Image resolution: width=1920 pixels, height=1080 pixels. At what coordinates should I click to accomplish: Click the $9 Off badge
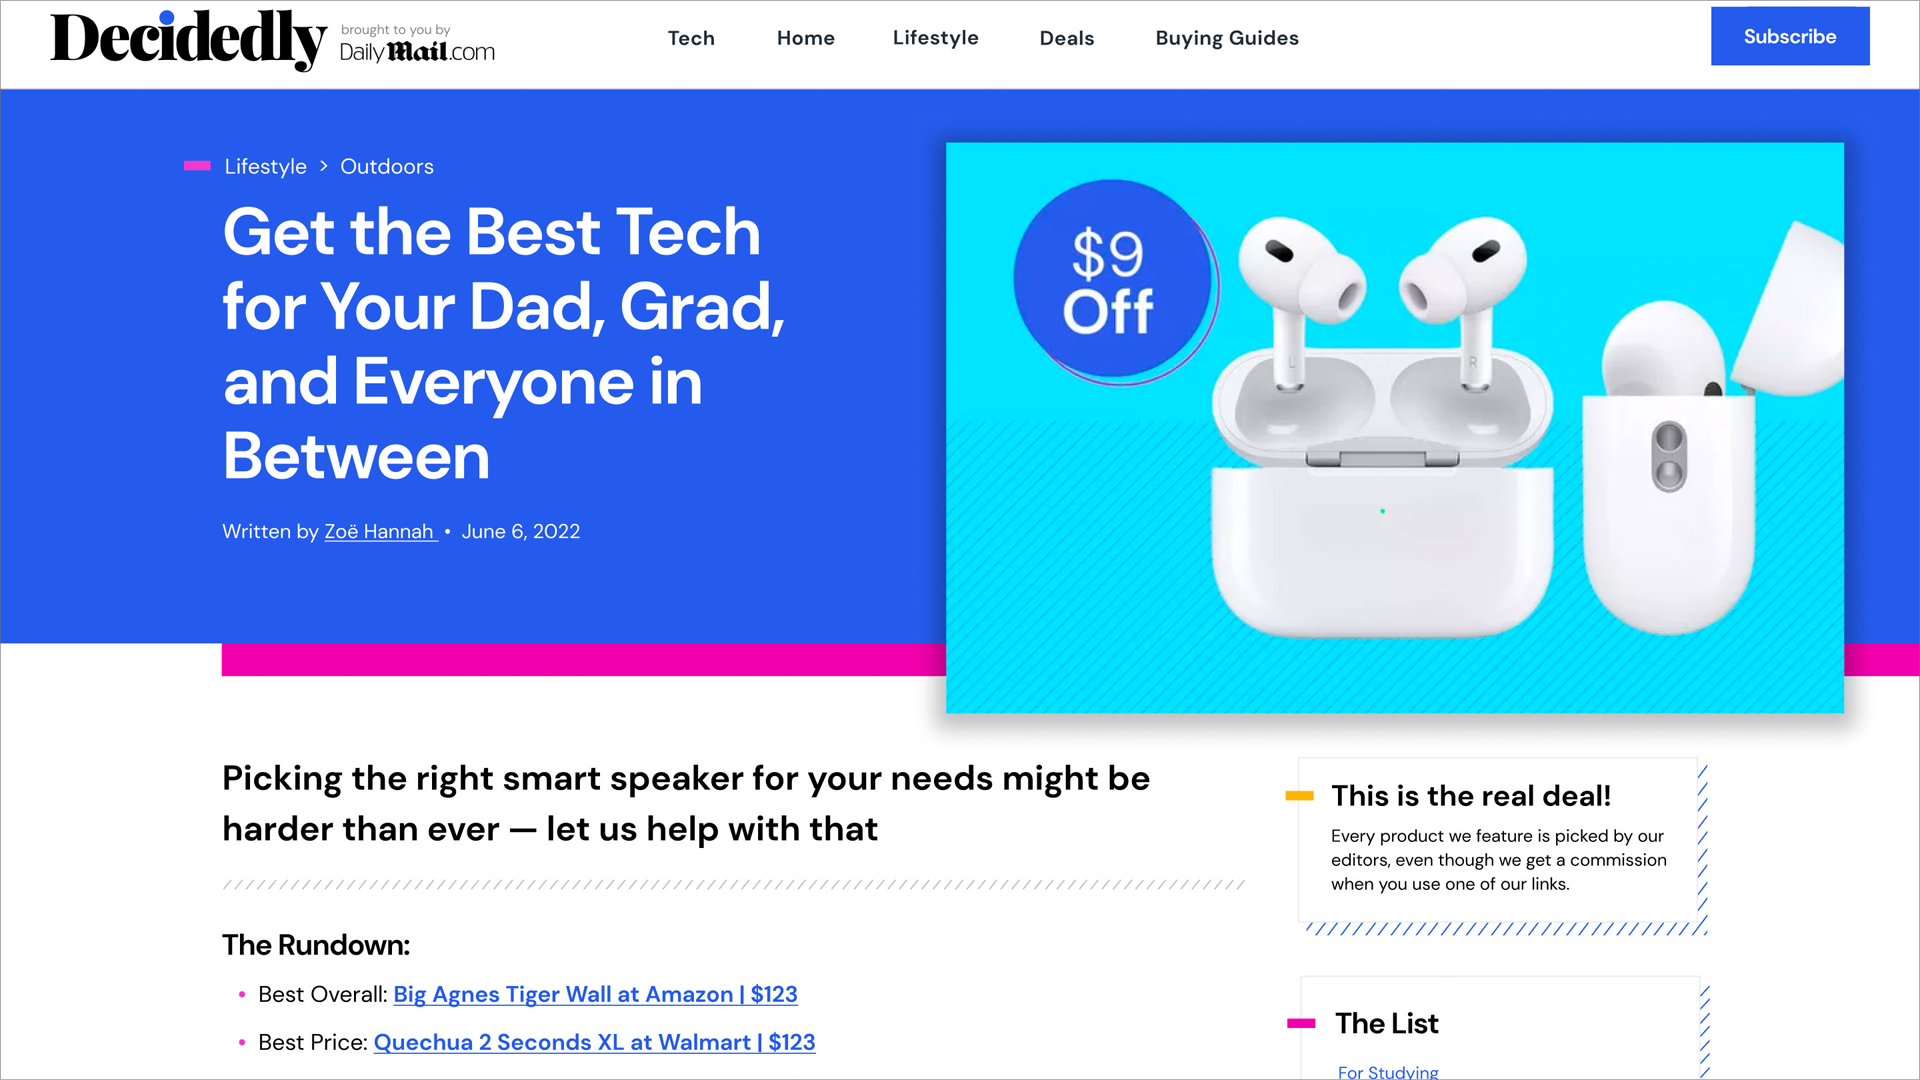coord(1115,282)
